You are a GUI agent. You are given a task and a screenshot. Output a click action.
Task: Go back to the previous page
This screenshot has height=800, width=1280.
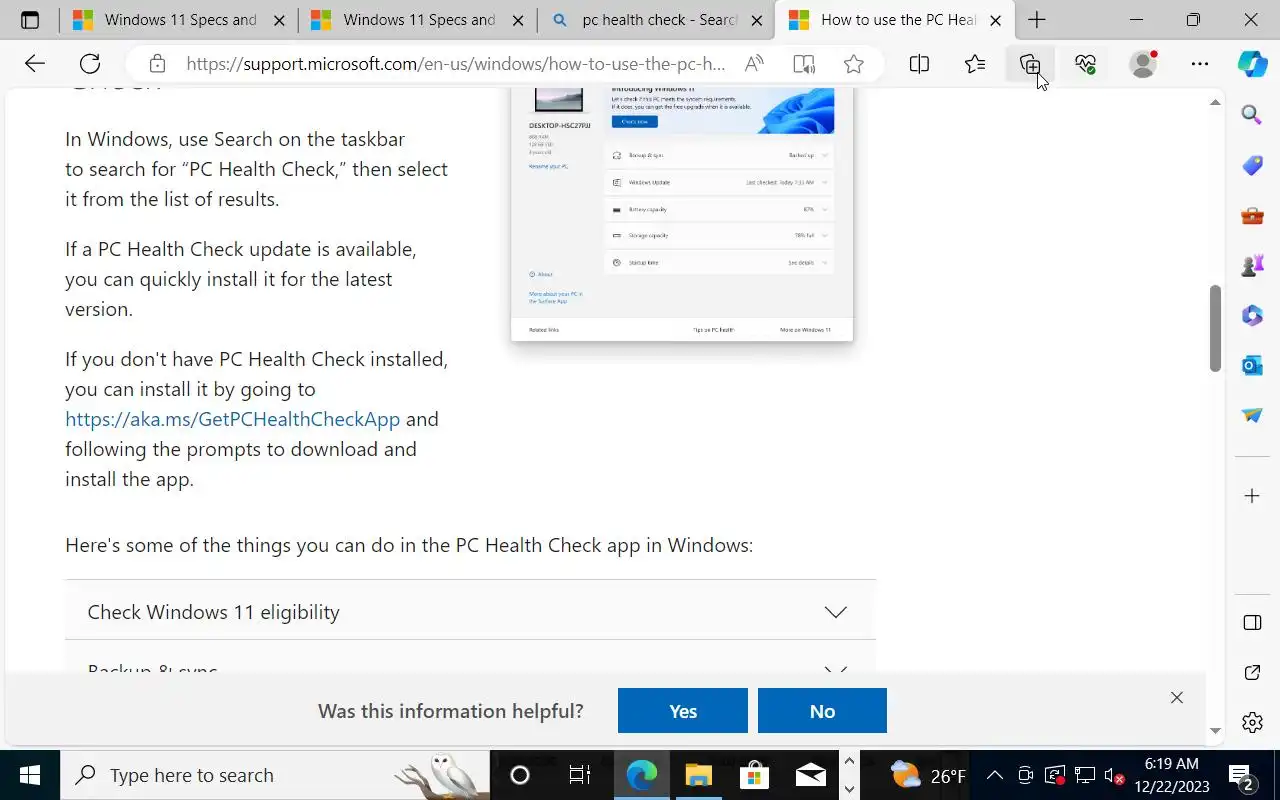point(35,64)
